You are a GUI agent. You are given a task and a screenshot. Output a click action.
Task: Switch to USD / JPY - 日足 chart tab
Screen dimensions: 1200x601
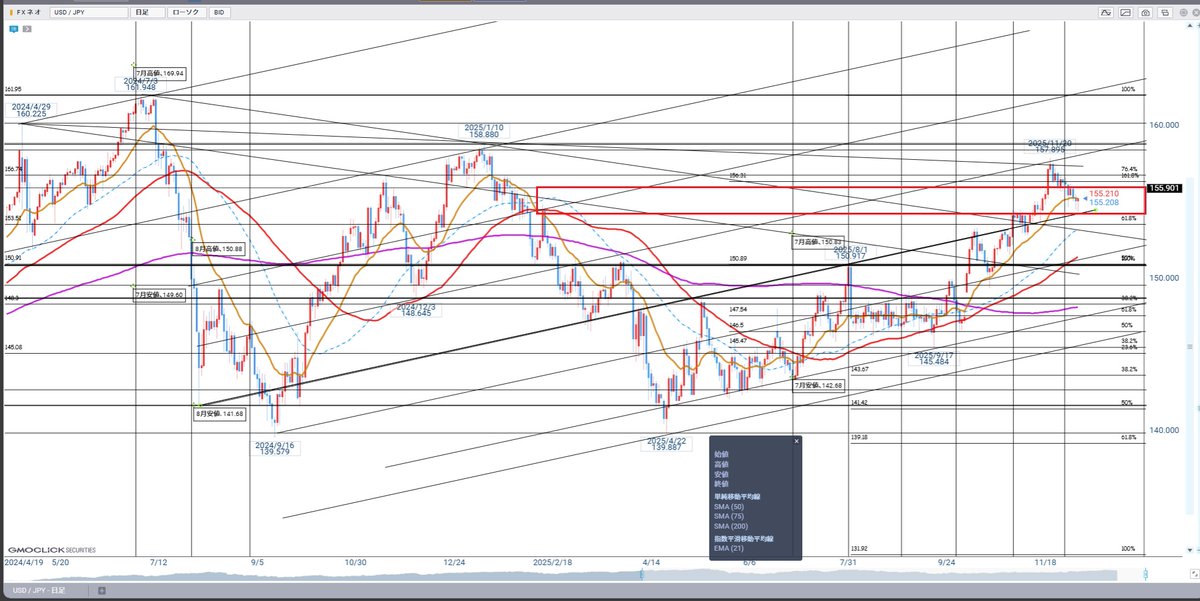pos(48,592)
